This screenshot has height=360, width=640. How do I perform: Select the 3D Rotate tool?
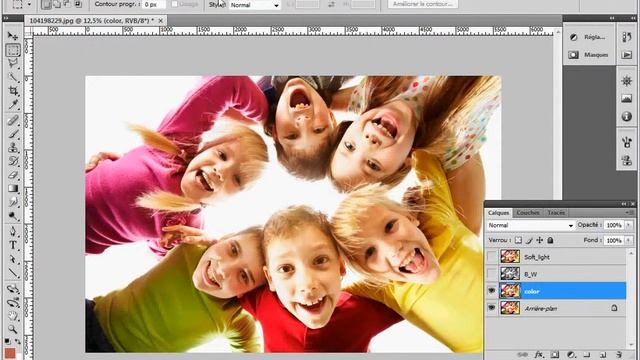coord(13,289)
